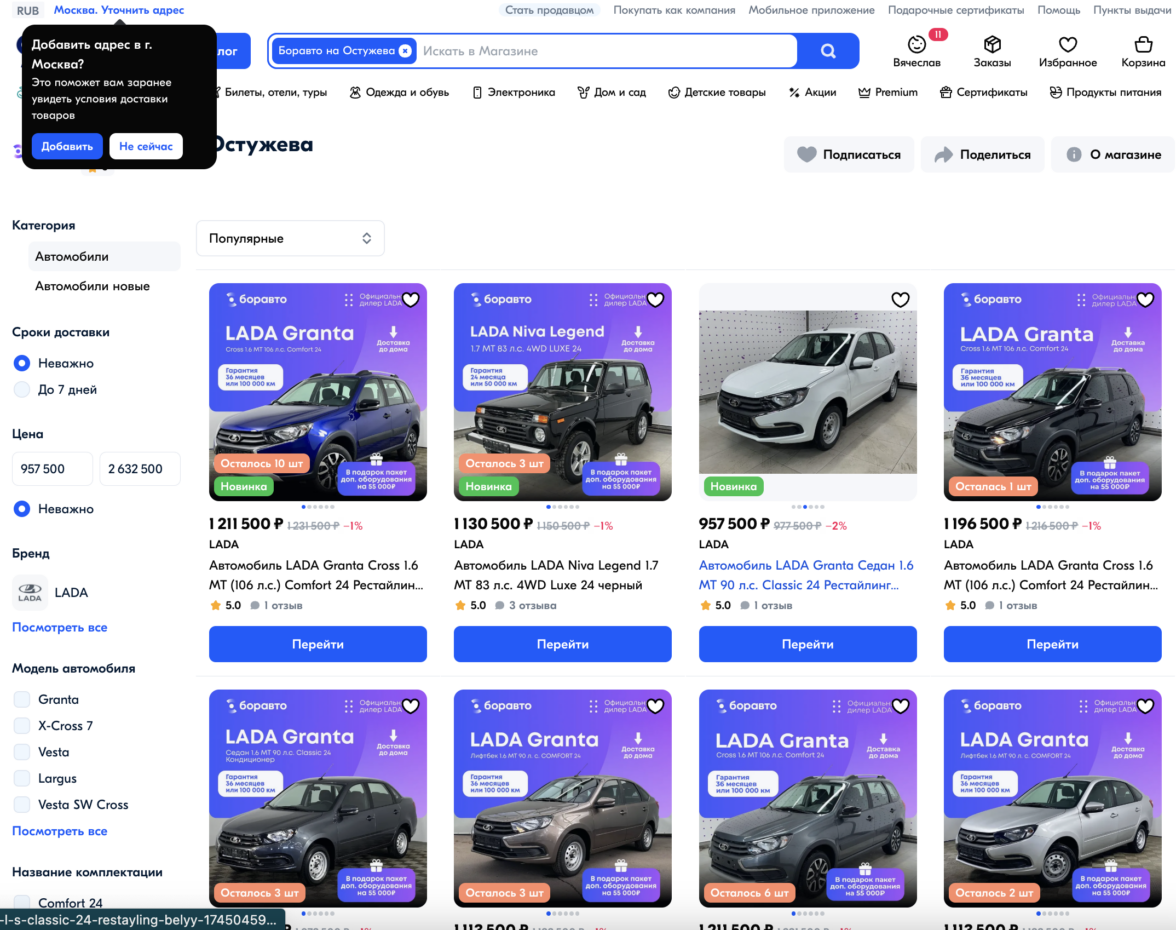1176x930 pixels.
Task: Remove the Боравто на Остужева search chip
Action: pos(405,51)
